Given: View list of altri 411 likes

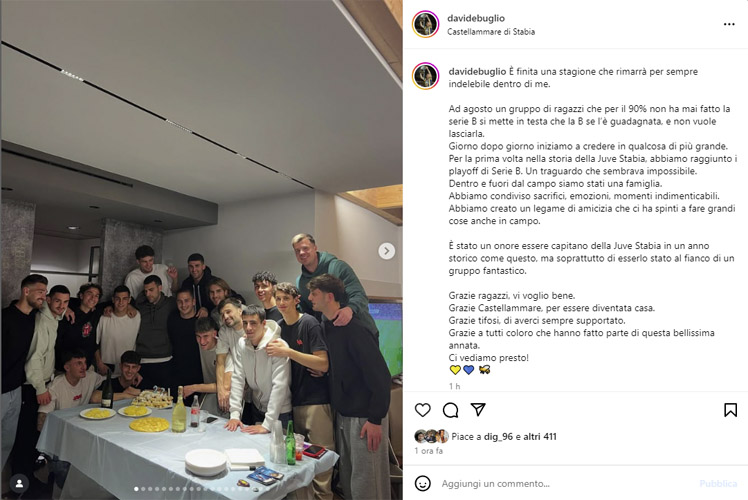Looking at the screenshot, I should coord(540,437).
